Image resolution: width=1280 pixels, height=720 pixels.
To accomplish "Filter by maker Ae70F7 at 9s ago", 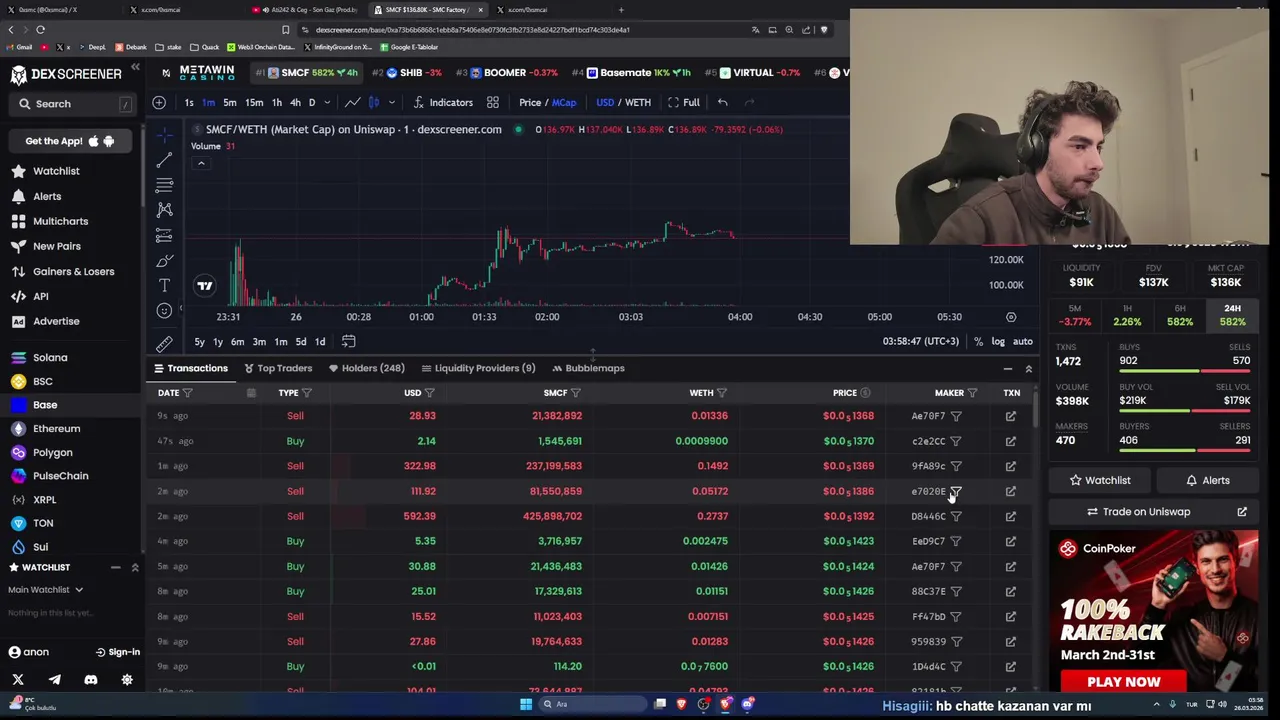I will point(956,416).
